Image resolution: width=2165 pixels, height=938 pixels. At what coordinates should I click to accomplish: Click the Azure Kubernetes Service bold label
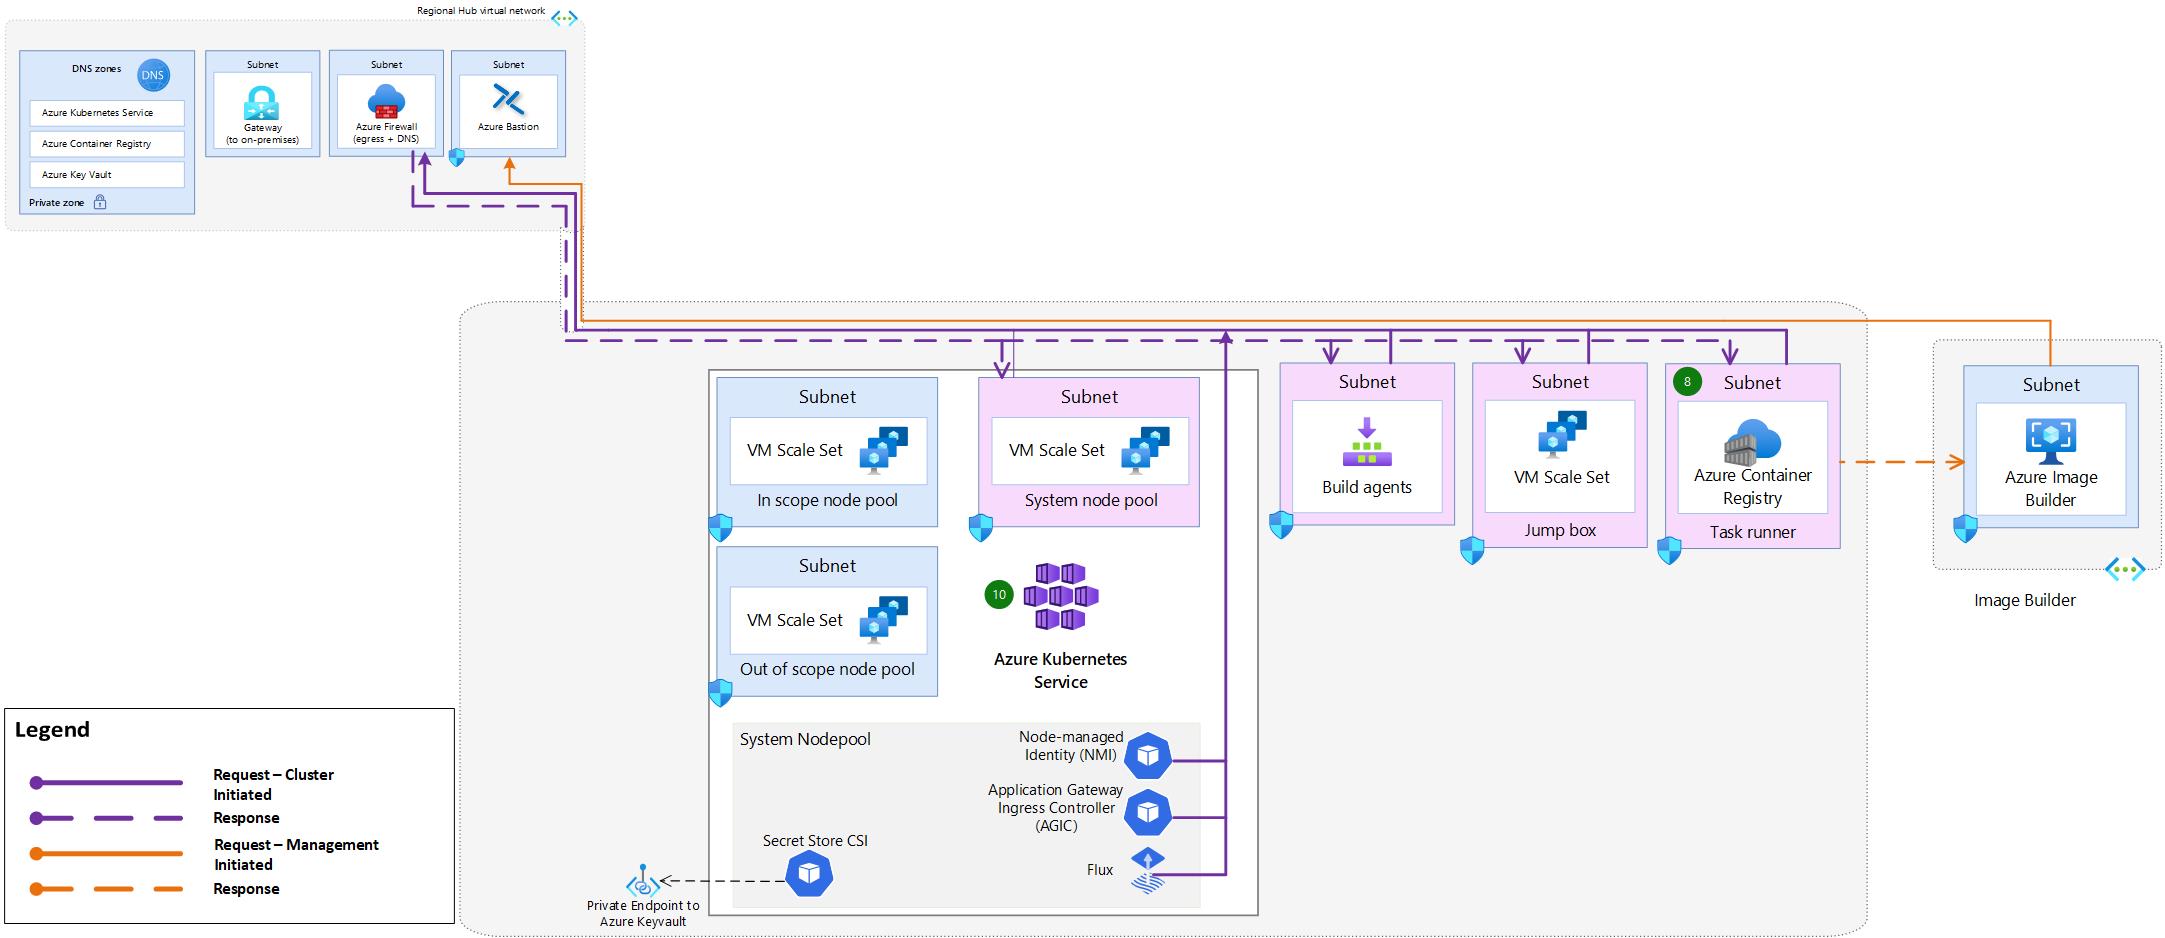point(1060,671)
